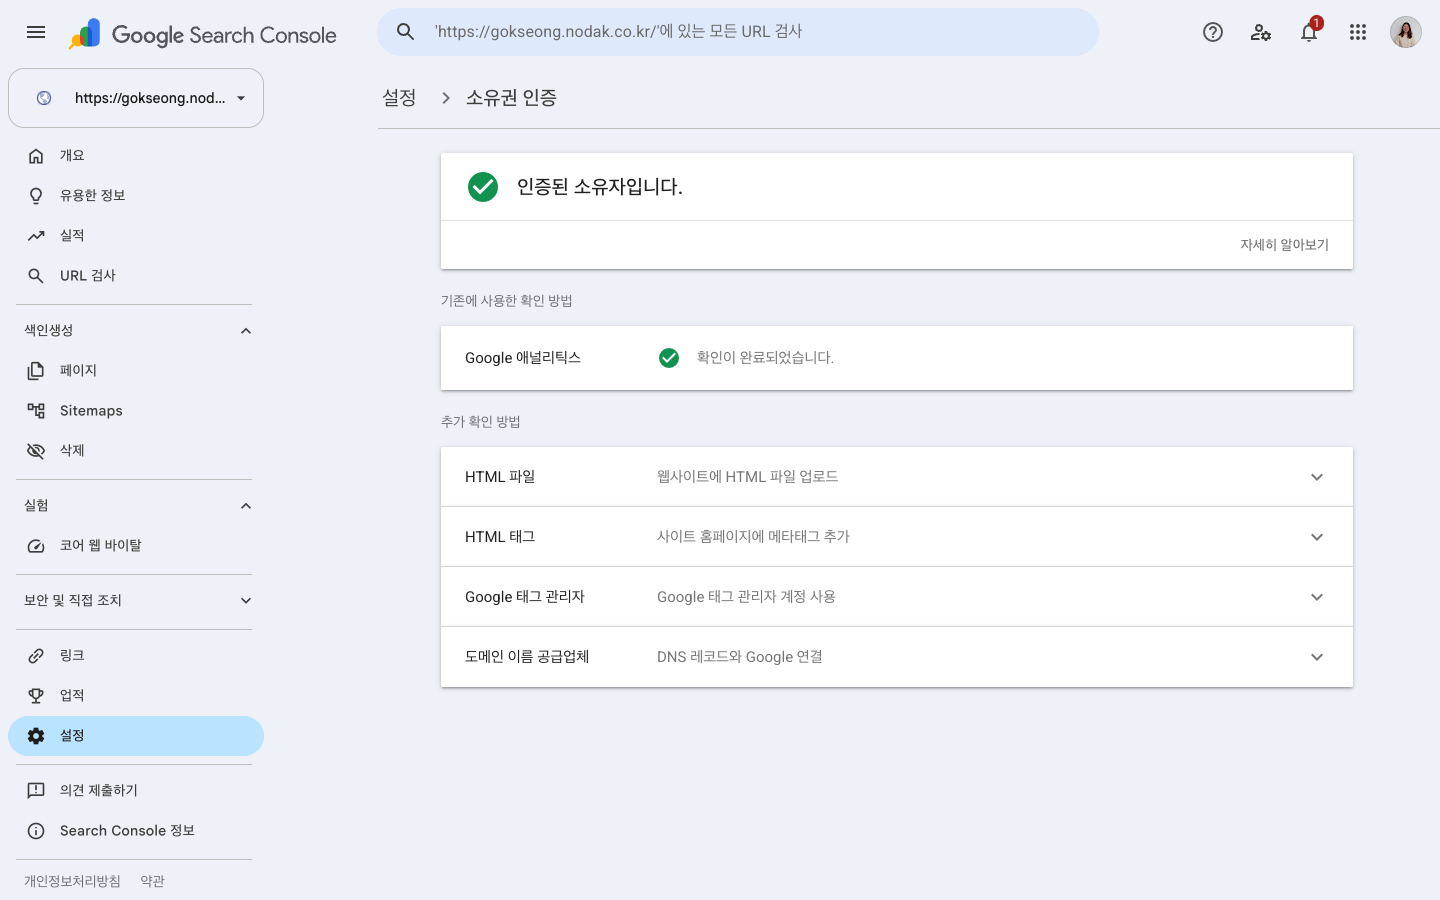The width and height of the screenshot is (1440, 900).
Task: Expand the 보안 및 직접 조치 section
Action: click(x=246, y=601)
